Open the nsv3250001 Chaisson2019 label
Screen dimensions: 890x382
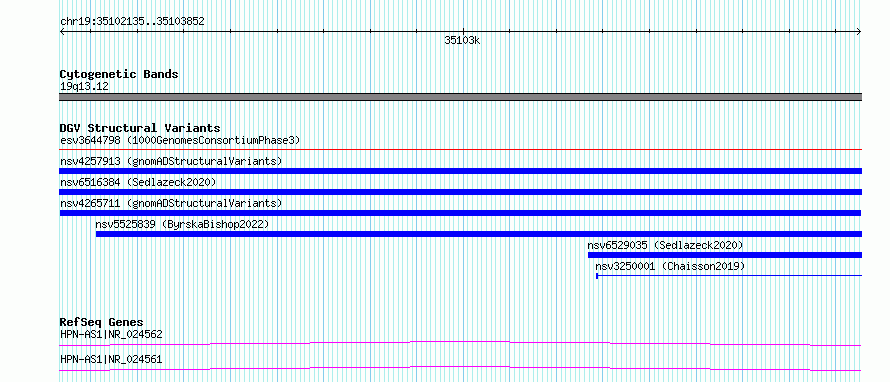tap(670, 266)
